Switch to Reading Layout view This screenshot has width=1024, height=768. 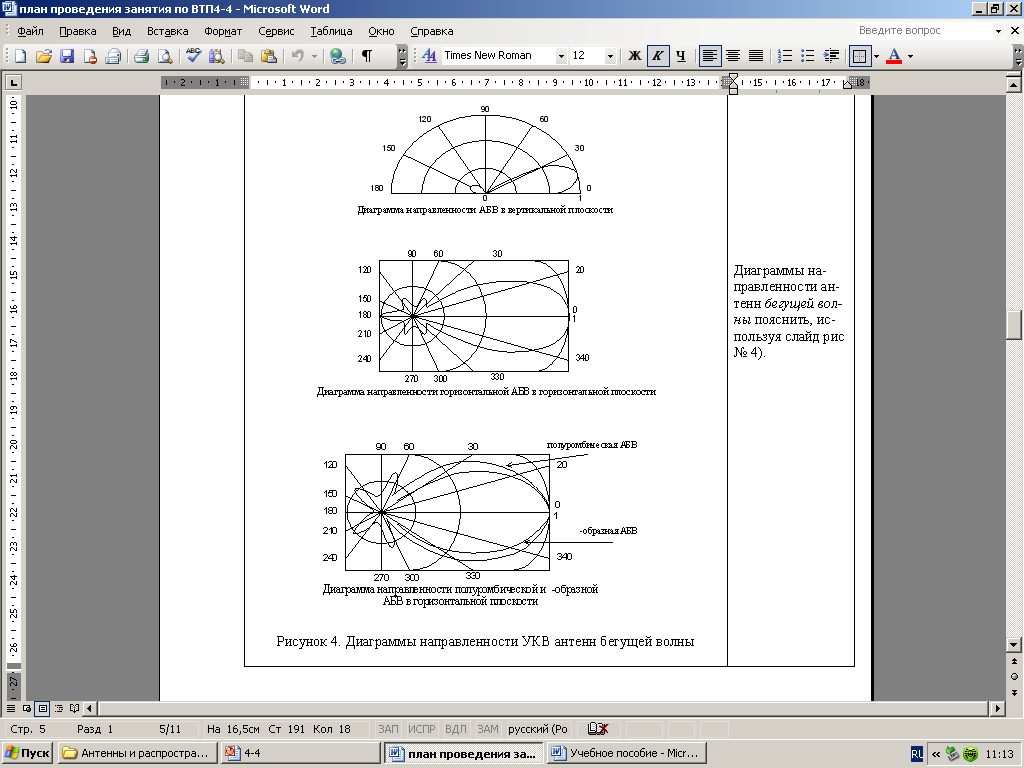(74, 708)
